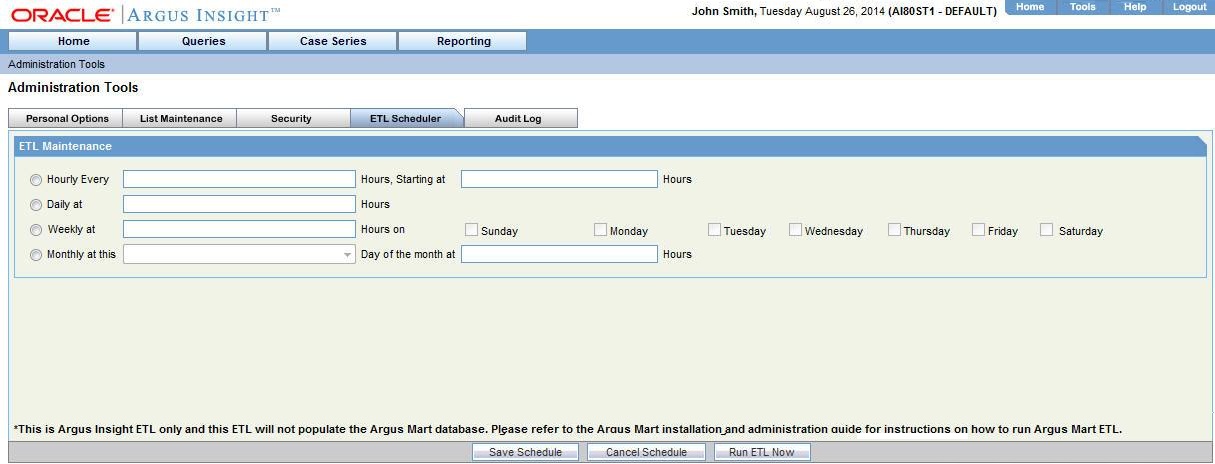
Task: Check the Friday checkbox
Action: (978, 230)
